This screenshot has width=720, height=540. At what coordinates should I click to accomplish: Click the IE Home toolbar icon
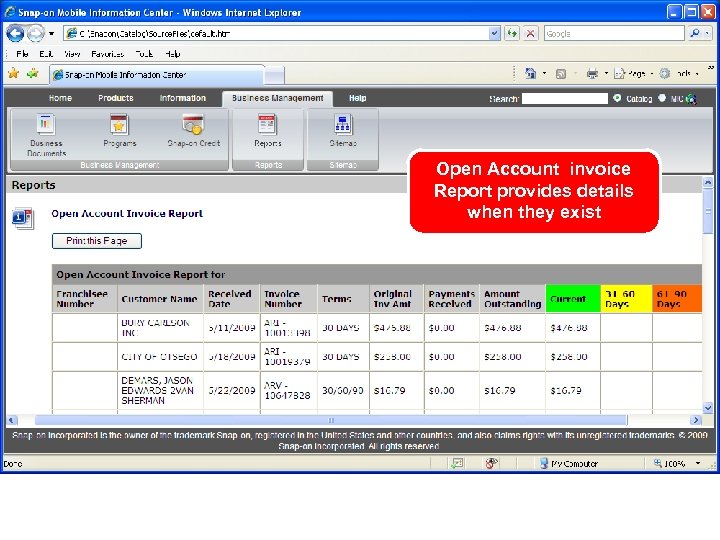(x=530, y=73)
